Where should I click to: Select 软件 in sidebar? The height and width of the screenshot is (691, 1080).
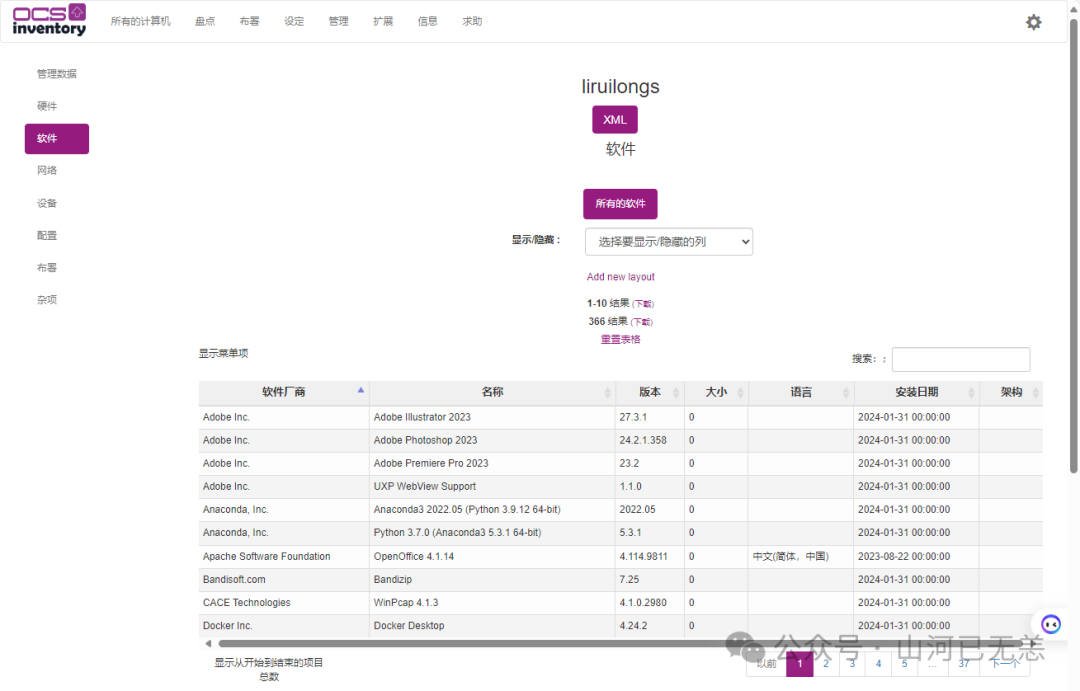pos(56,138)
